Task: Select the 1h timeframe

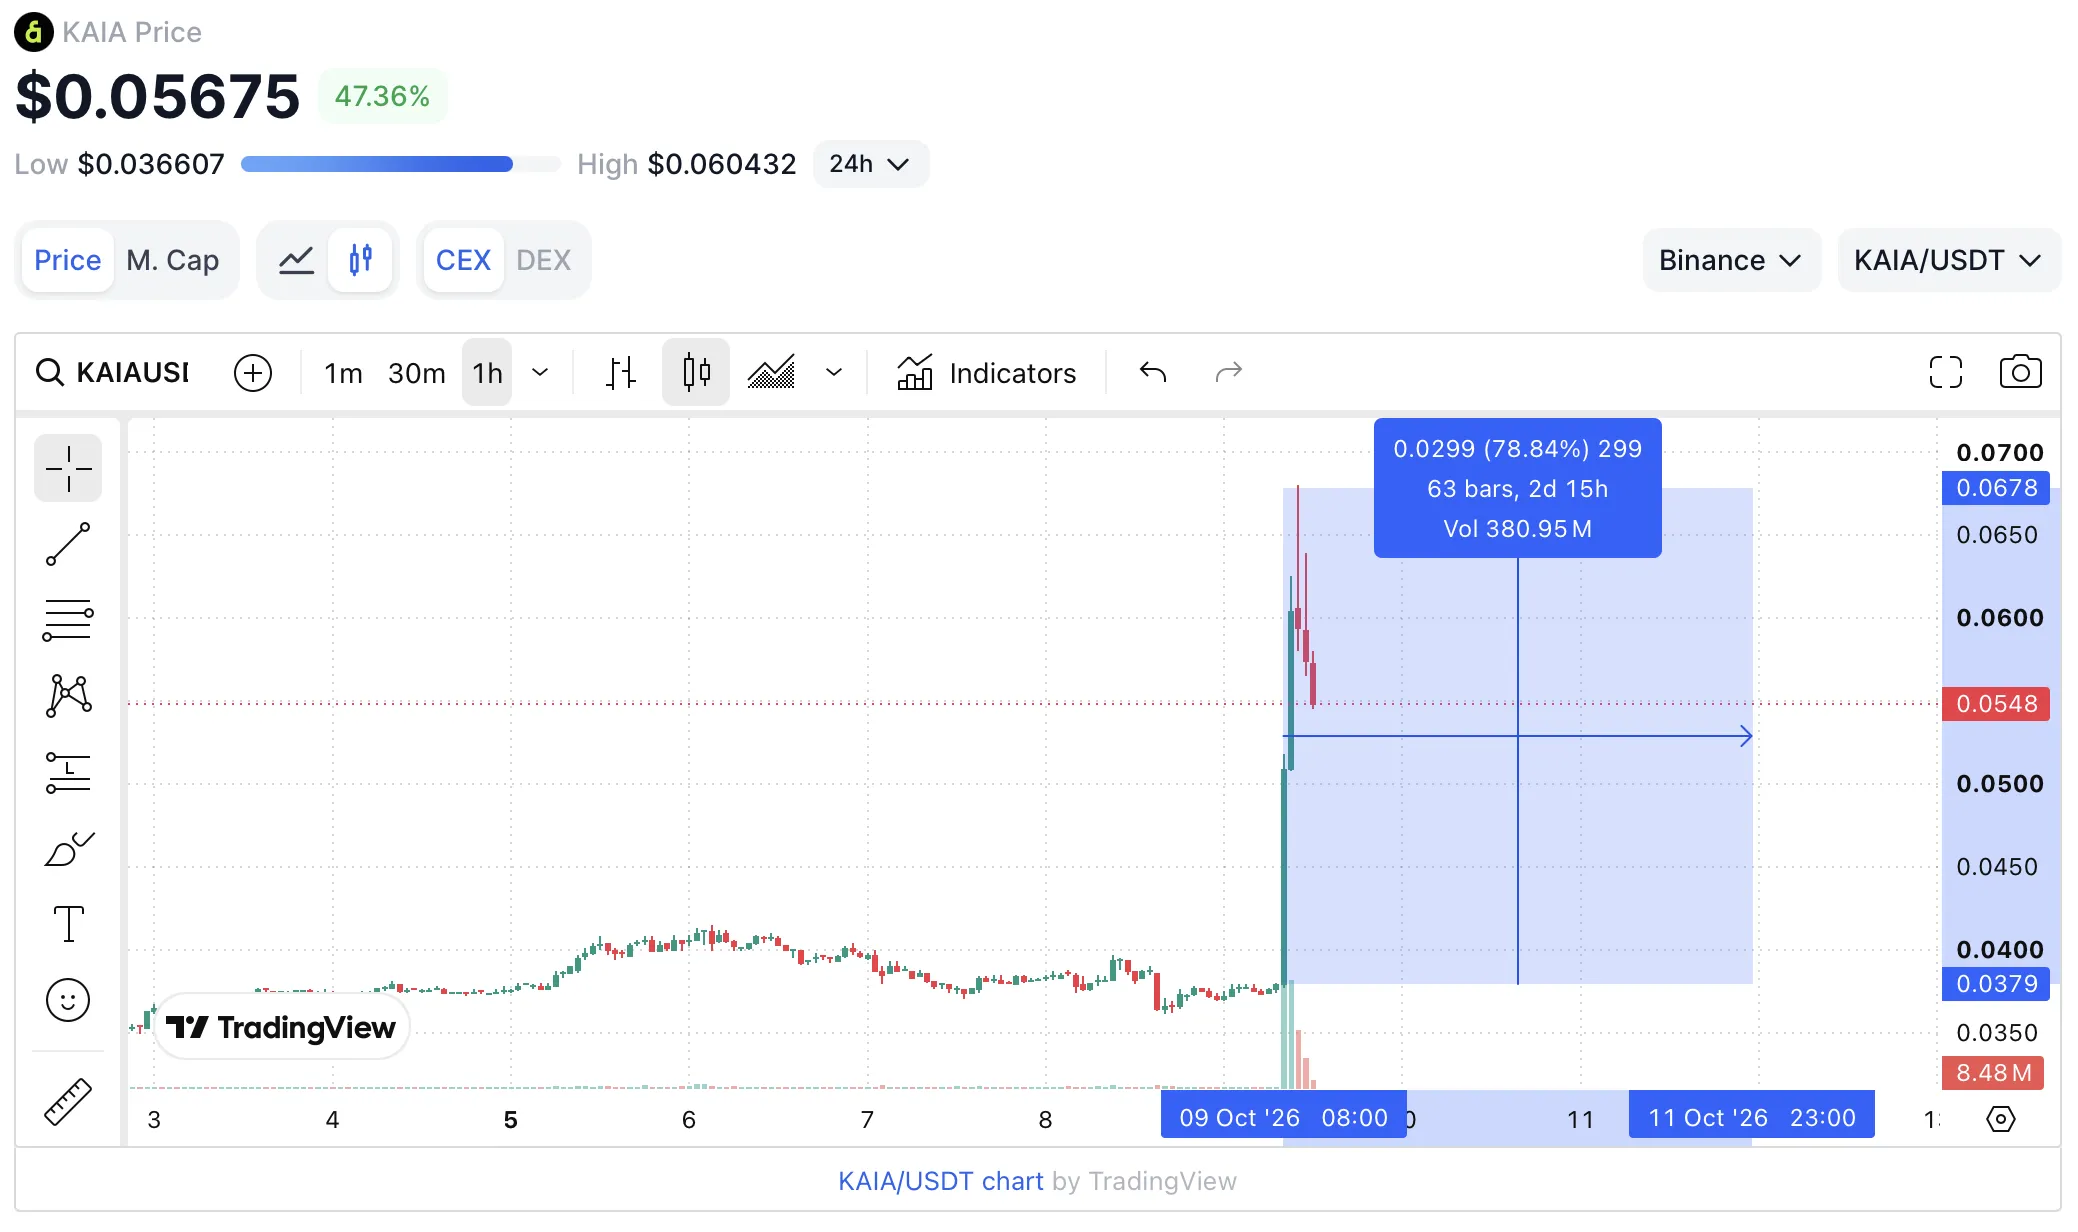Action: (x=487, y=373)
